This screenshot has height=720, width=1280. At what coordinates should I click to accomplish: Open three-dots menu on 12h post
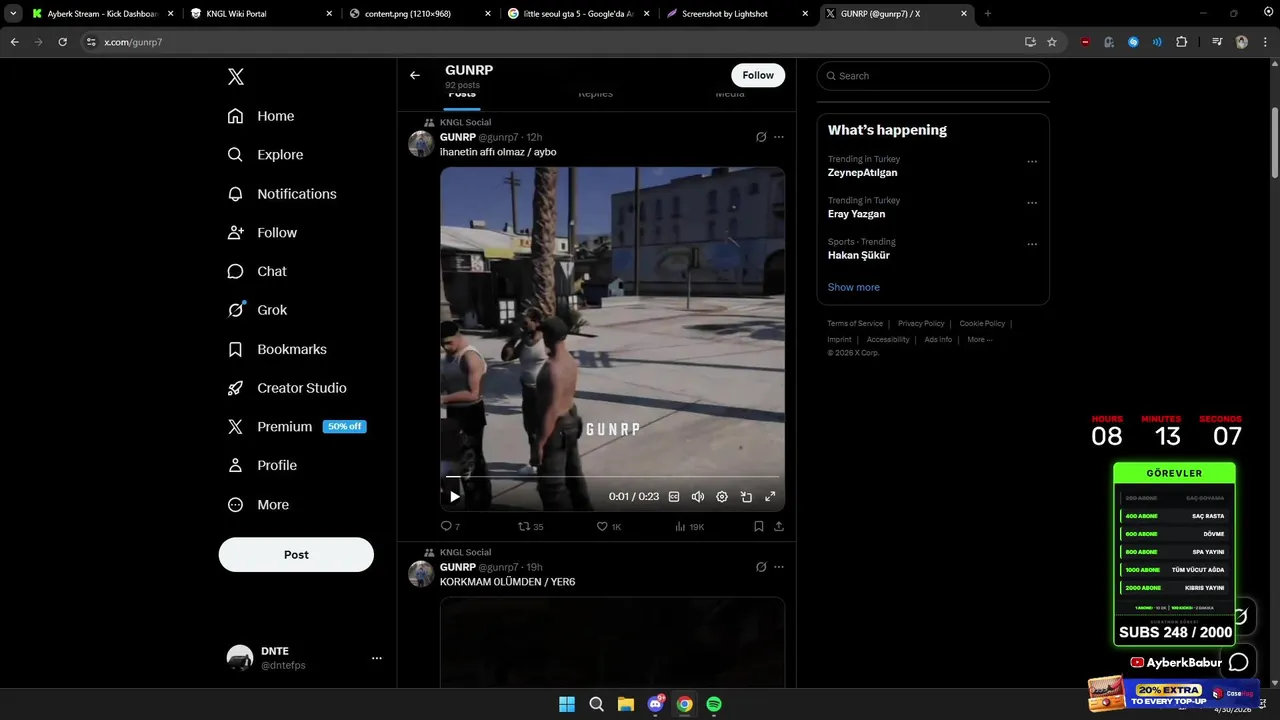point(779,137)
